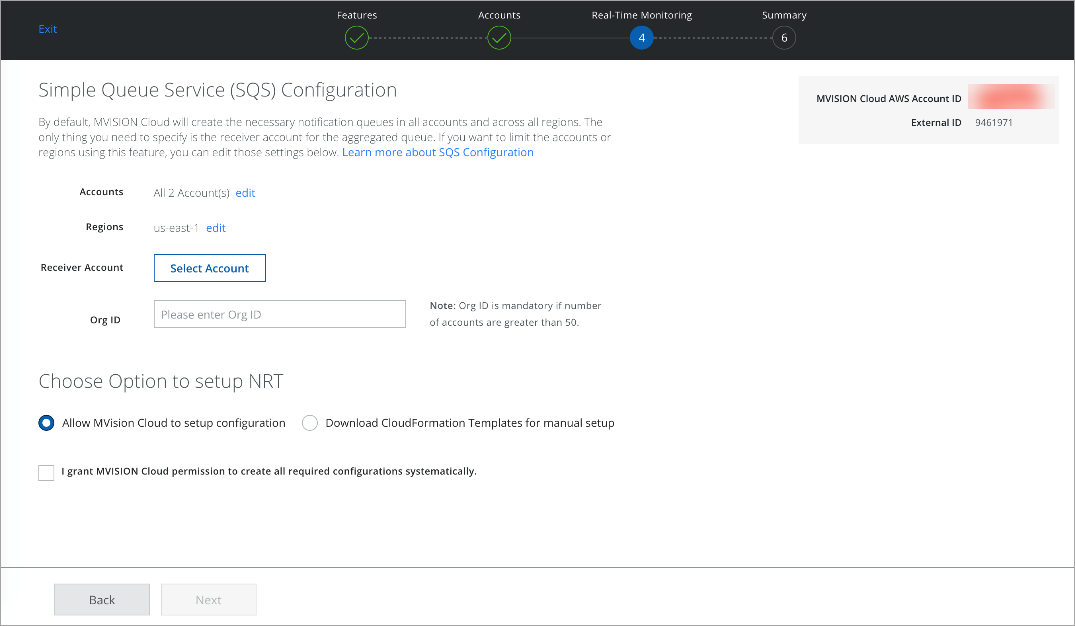Switch to the Accounts step label
Viewport: 1075px width, 626px height.
pos(499,15)
